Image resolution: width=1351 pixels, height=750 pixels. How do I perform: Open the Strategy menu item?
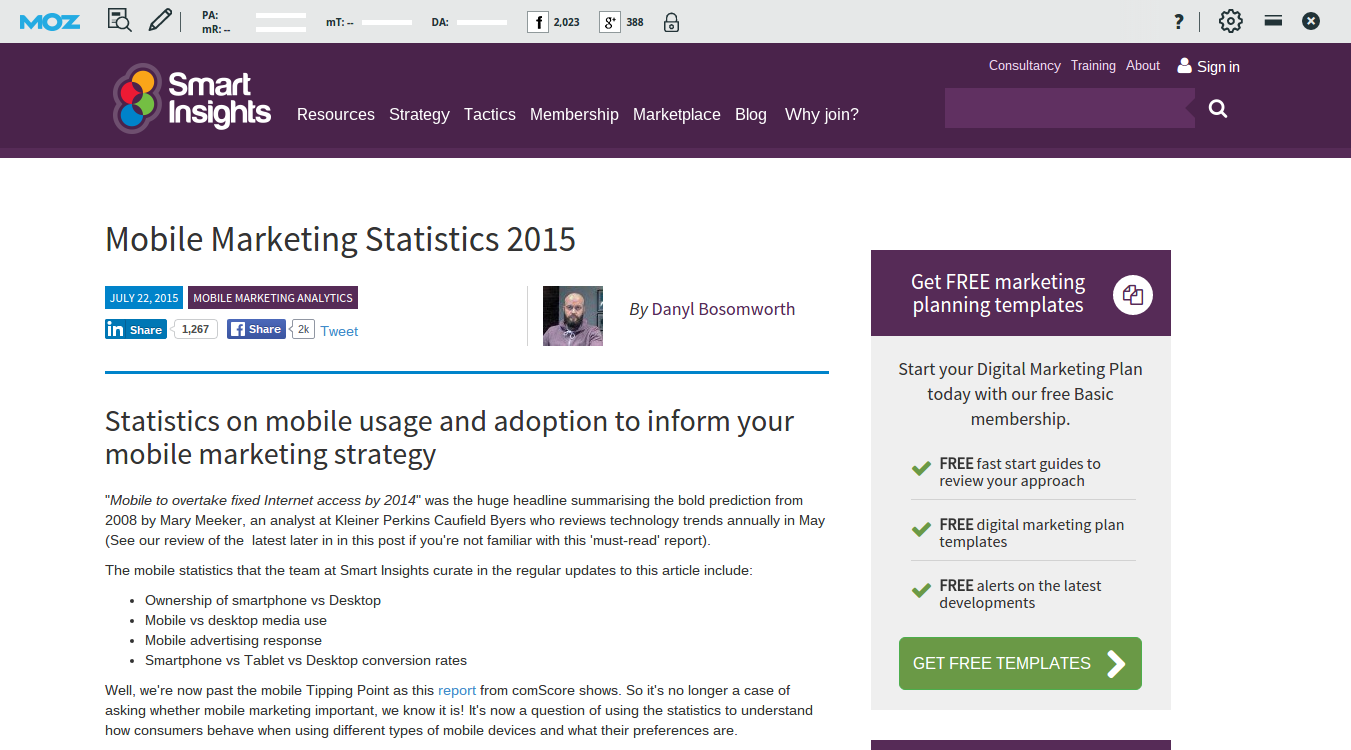[x=419, y=115]
